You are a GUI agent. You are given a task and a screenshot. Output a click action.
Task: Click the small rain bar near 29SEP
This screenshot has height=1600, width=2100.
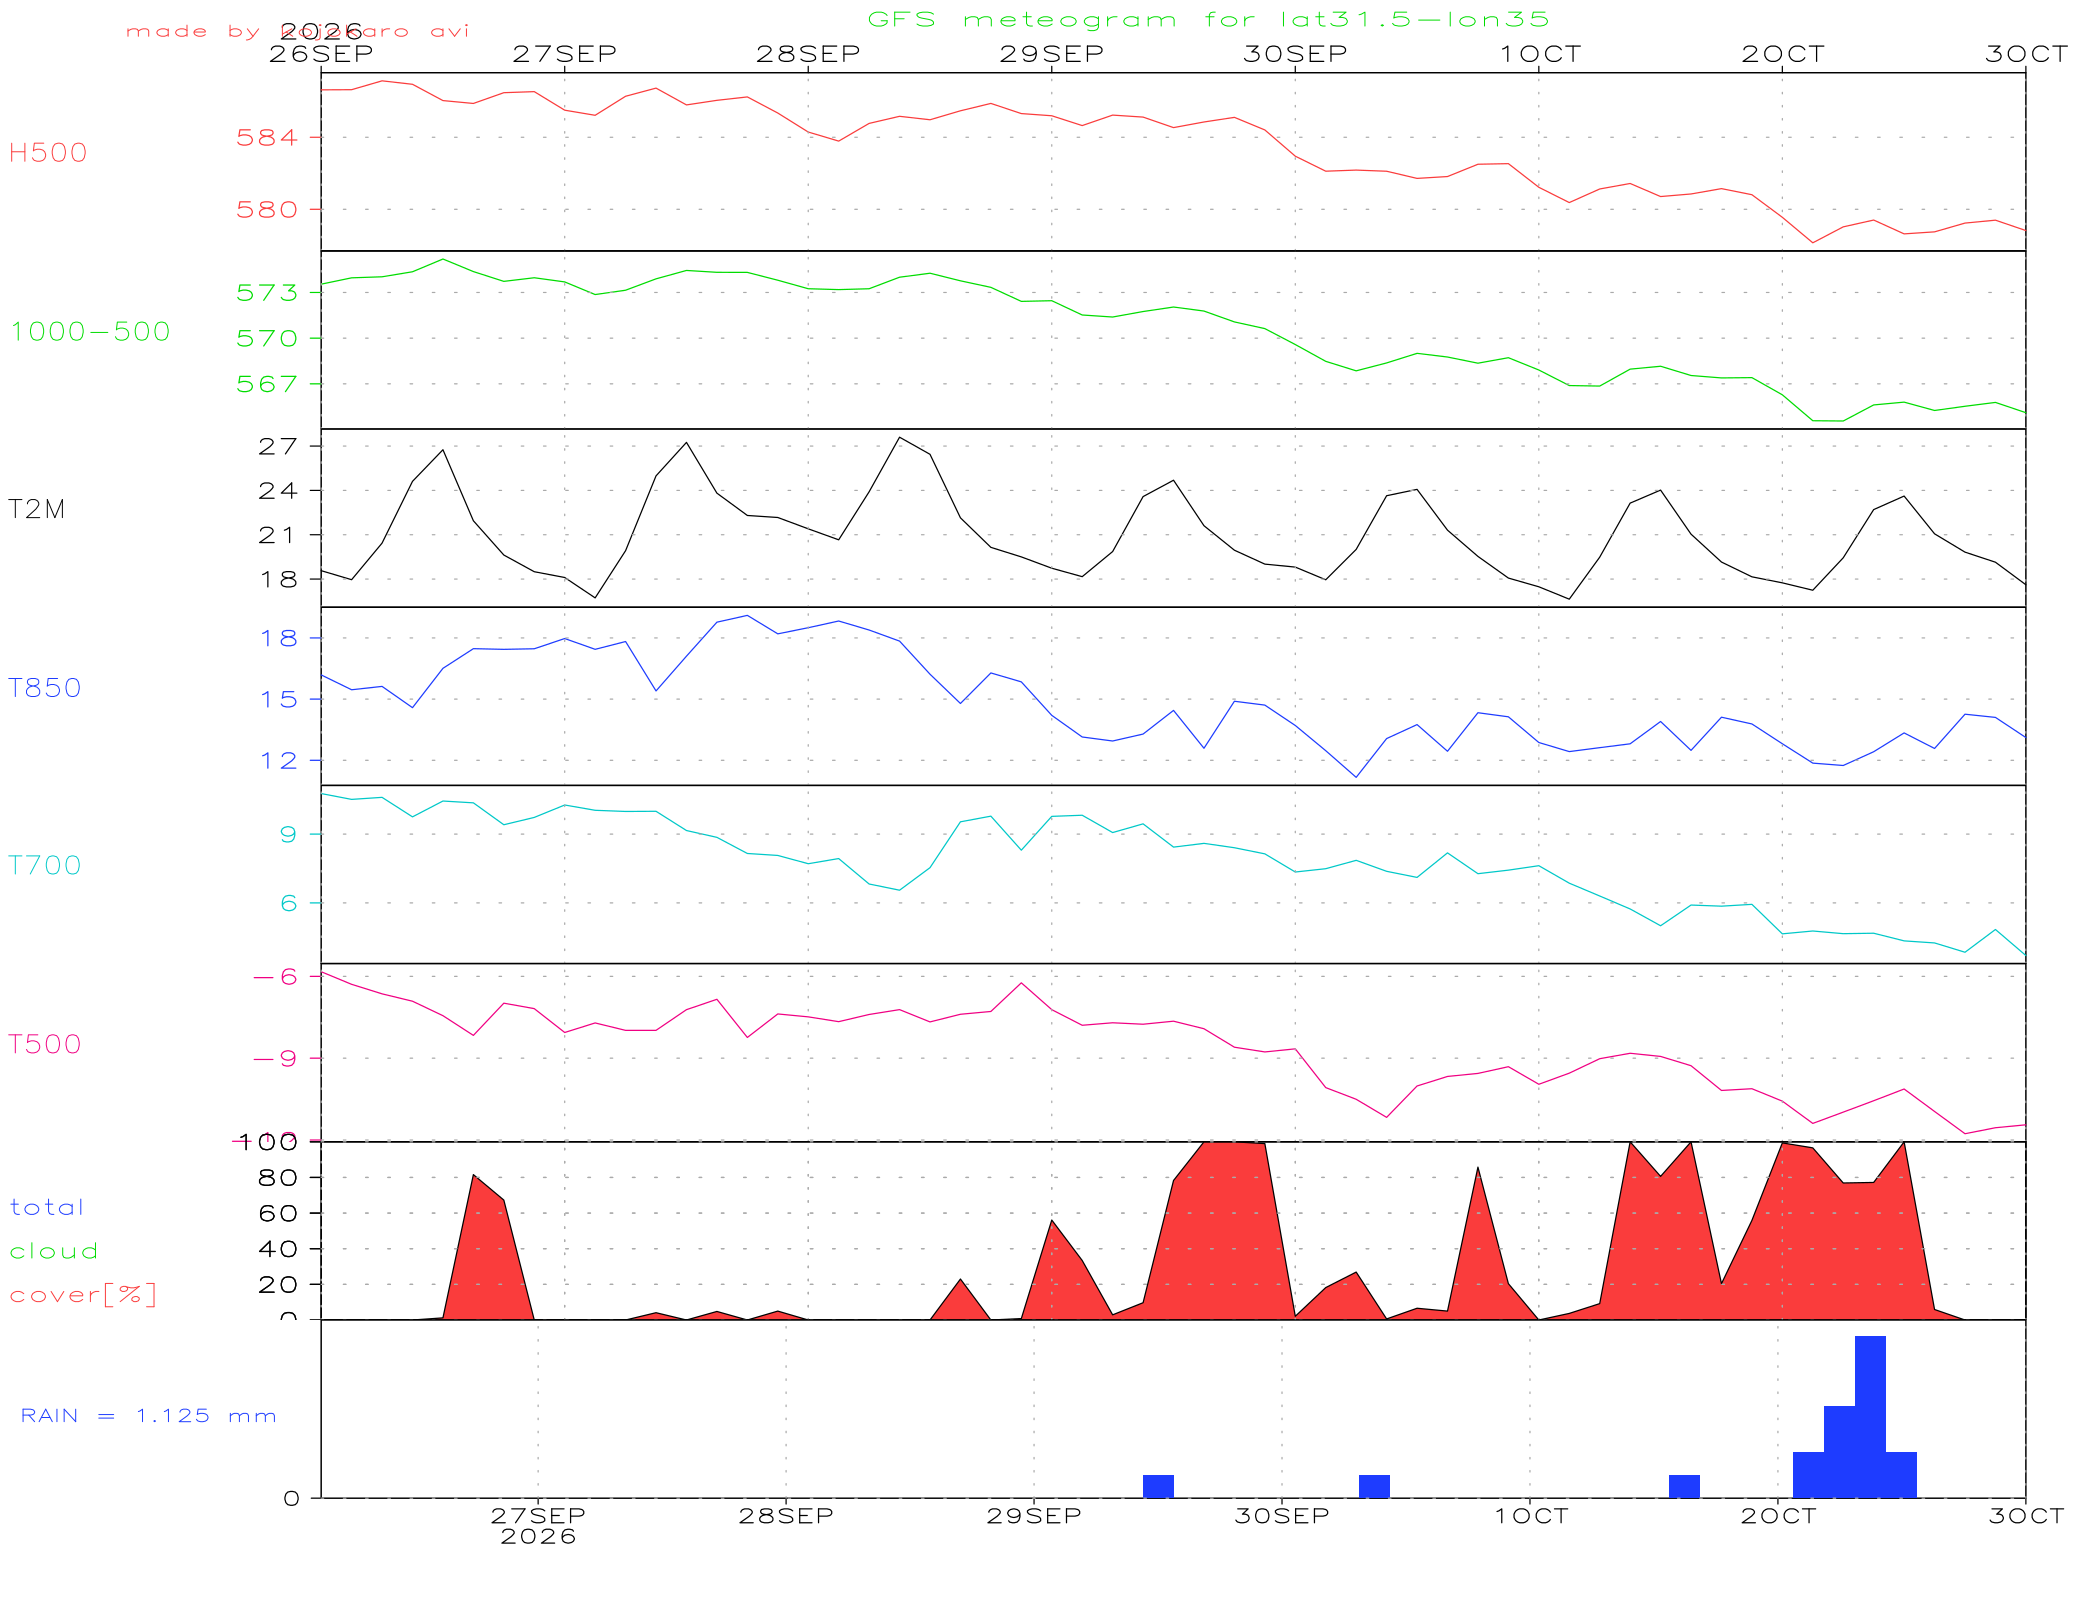pos(1158,1486)
